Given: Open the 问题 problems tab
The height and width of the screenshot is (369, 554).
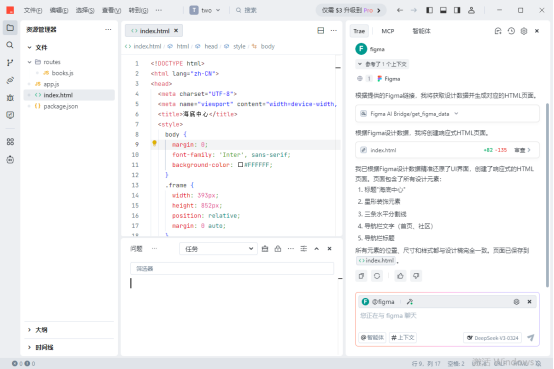Looking at the screenshot, I should (136, 249).
